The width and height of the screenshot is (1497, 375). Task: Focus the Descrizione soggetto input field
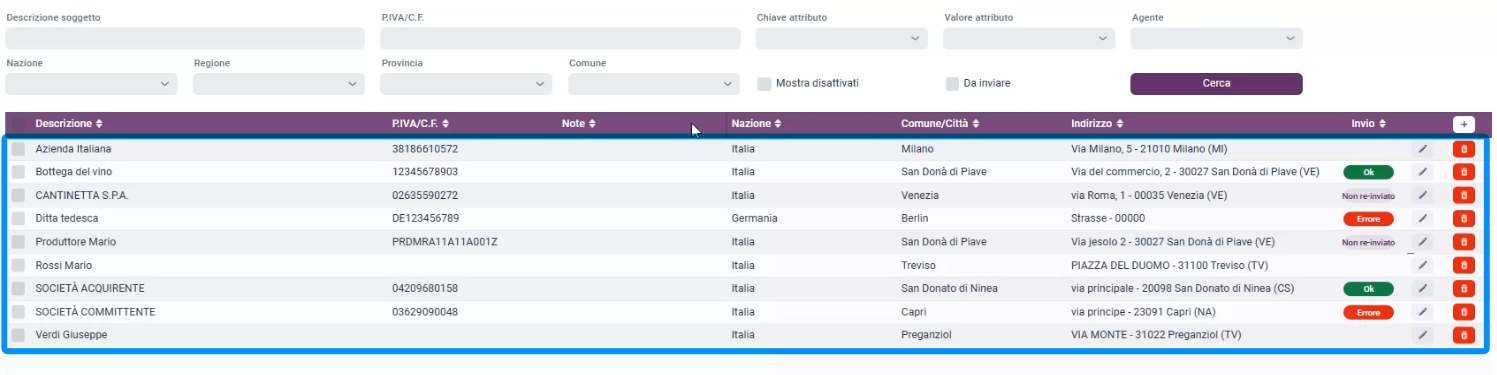185,38
